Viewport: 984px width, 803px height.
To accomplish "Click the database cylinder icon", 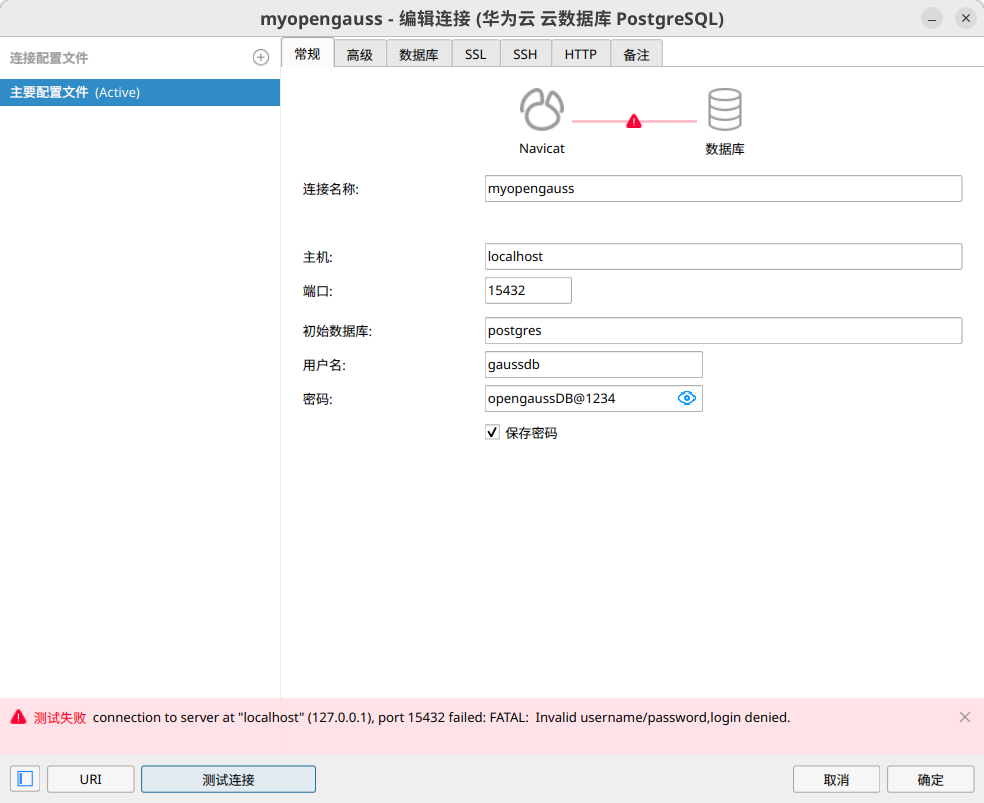I will [x=725, y=109].
